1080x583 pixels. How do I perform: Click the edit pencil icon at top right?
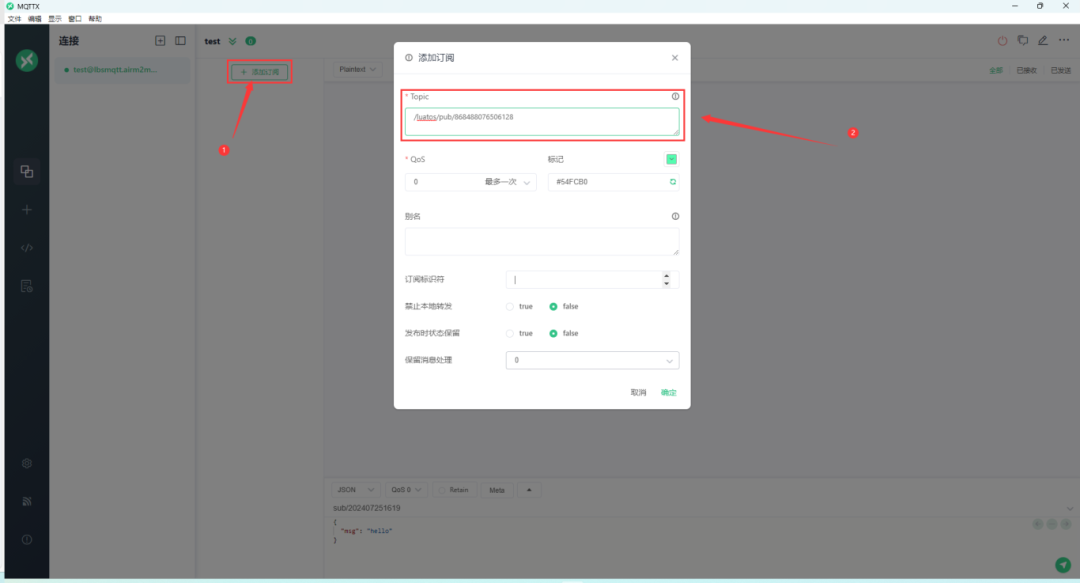coord(1043,41)
